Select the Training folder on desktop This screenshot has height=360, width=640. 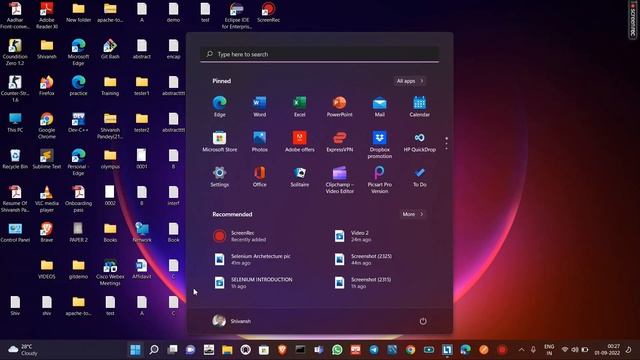click(x=110, y=86)
